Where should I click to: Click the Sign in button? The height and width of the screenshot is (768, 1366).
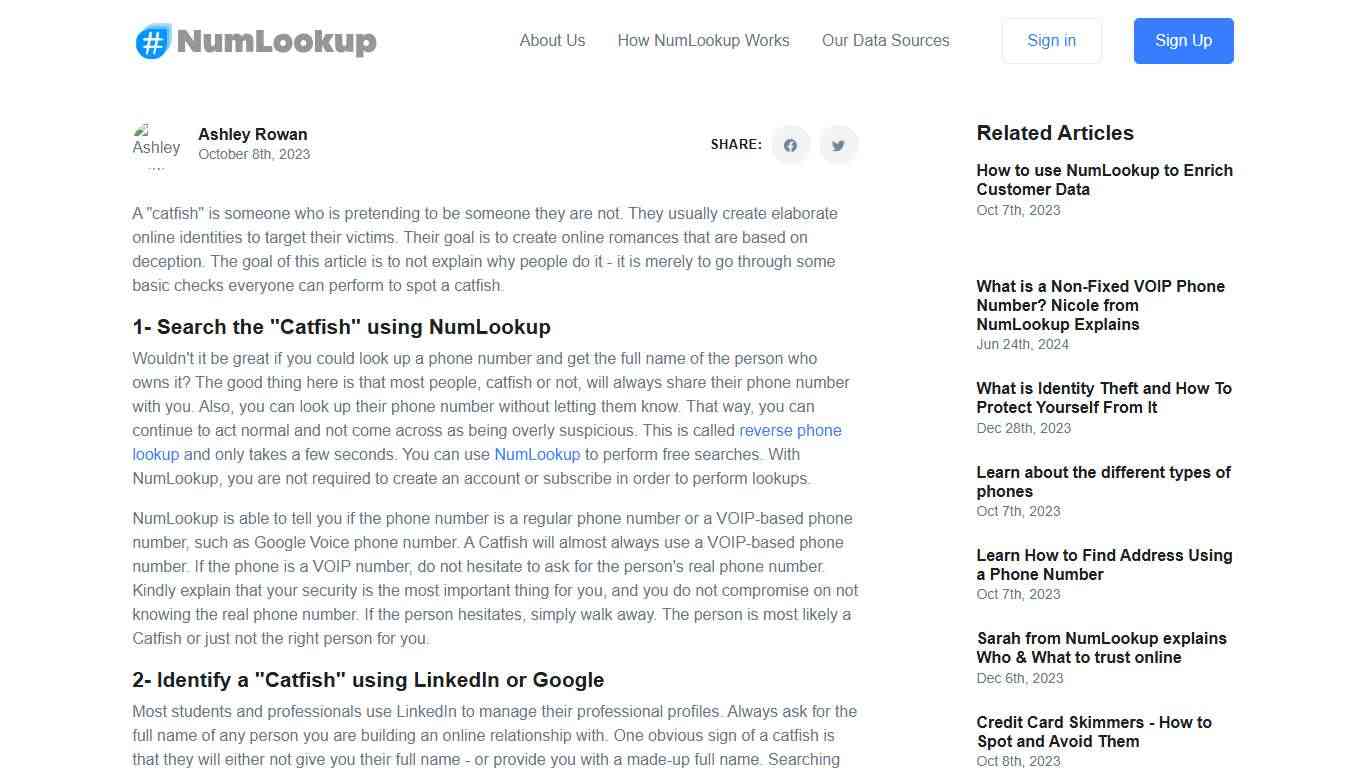(x=1051, y=41)
